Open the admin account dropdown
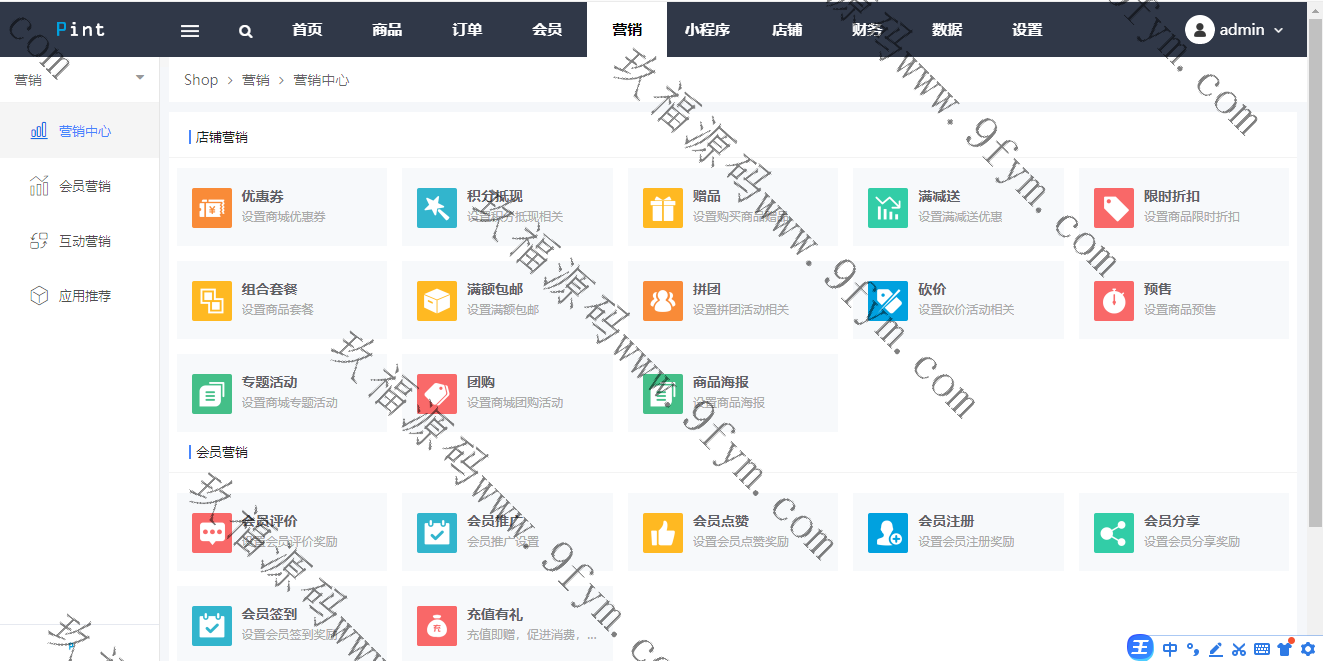Viewport: 1323px width, 661px height. click(1235, 29)
